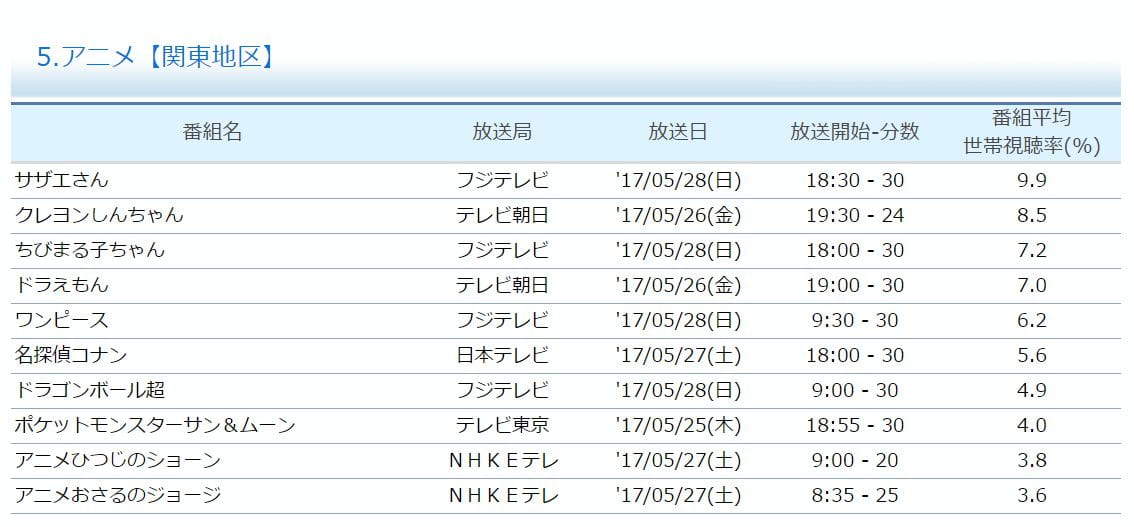
Task: Click the 番組平均世帯視聴率(%) column header
Action: pyautogui.click(x=1032, y=132)
